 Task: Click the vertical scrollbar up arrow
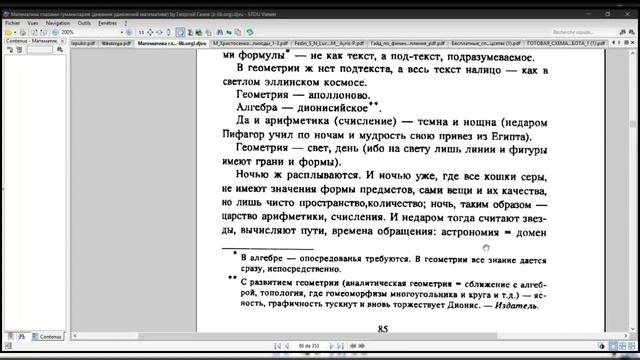click(x=633, y=53)
